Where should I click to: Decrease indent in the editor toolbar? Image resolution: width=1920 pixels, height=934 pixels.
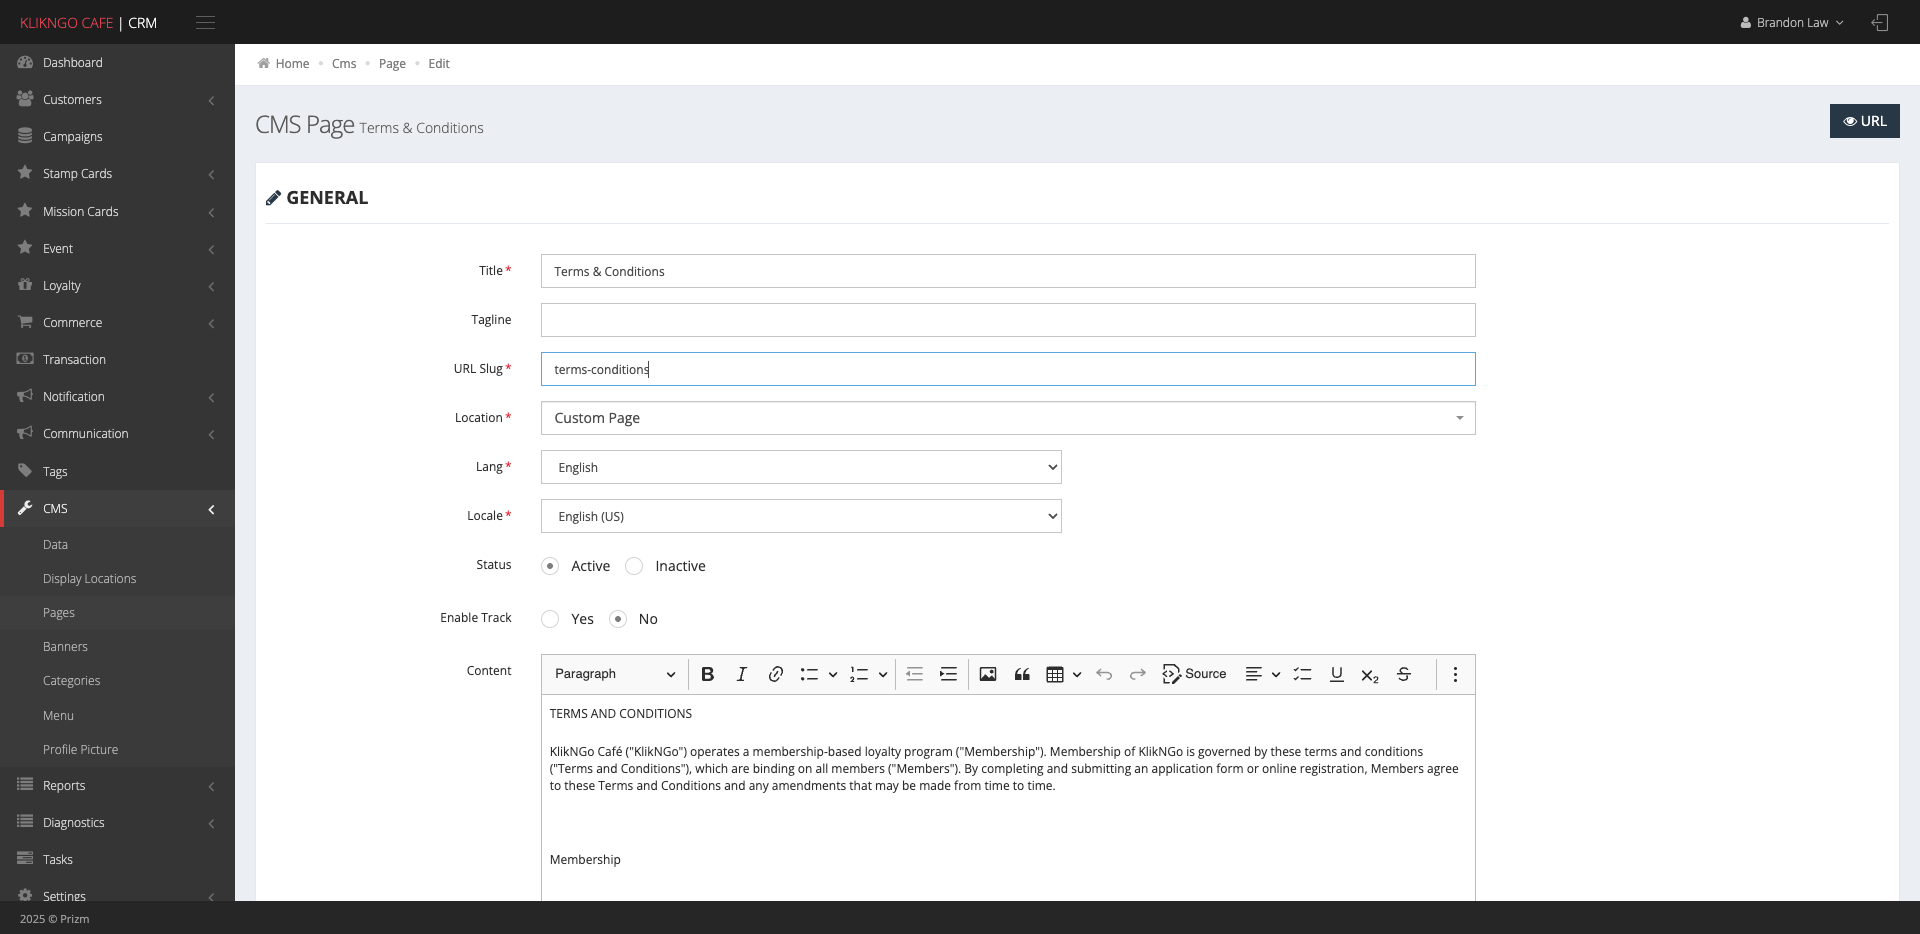(914, 674)
